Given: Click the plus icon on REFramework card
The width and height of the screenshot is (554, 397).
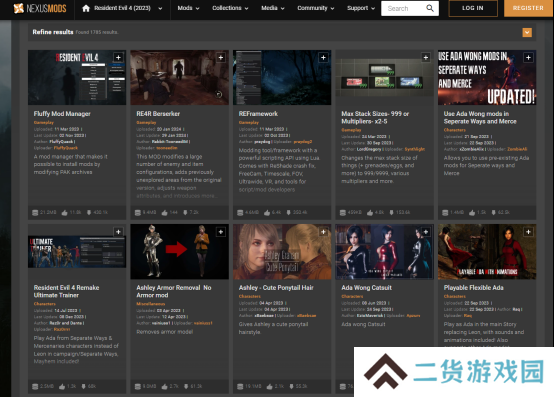Looking at the screenshot, I should click(323, 57).
